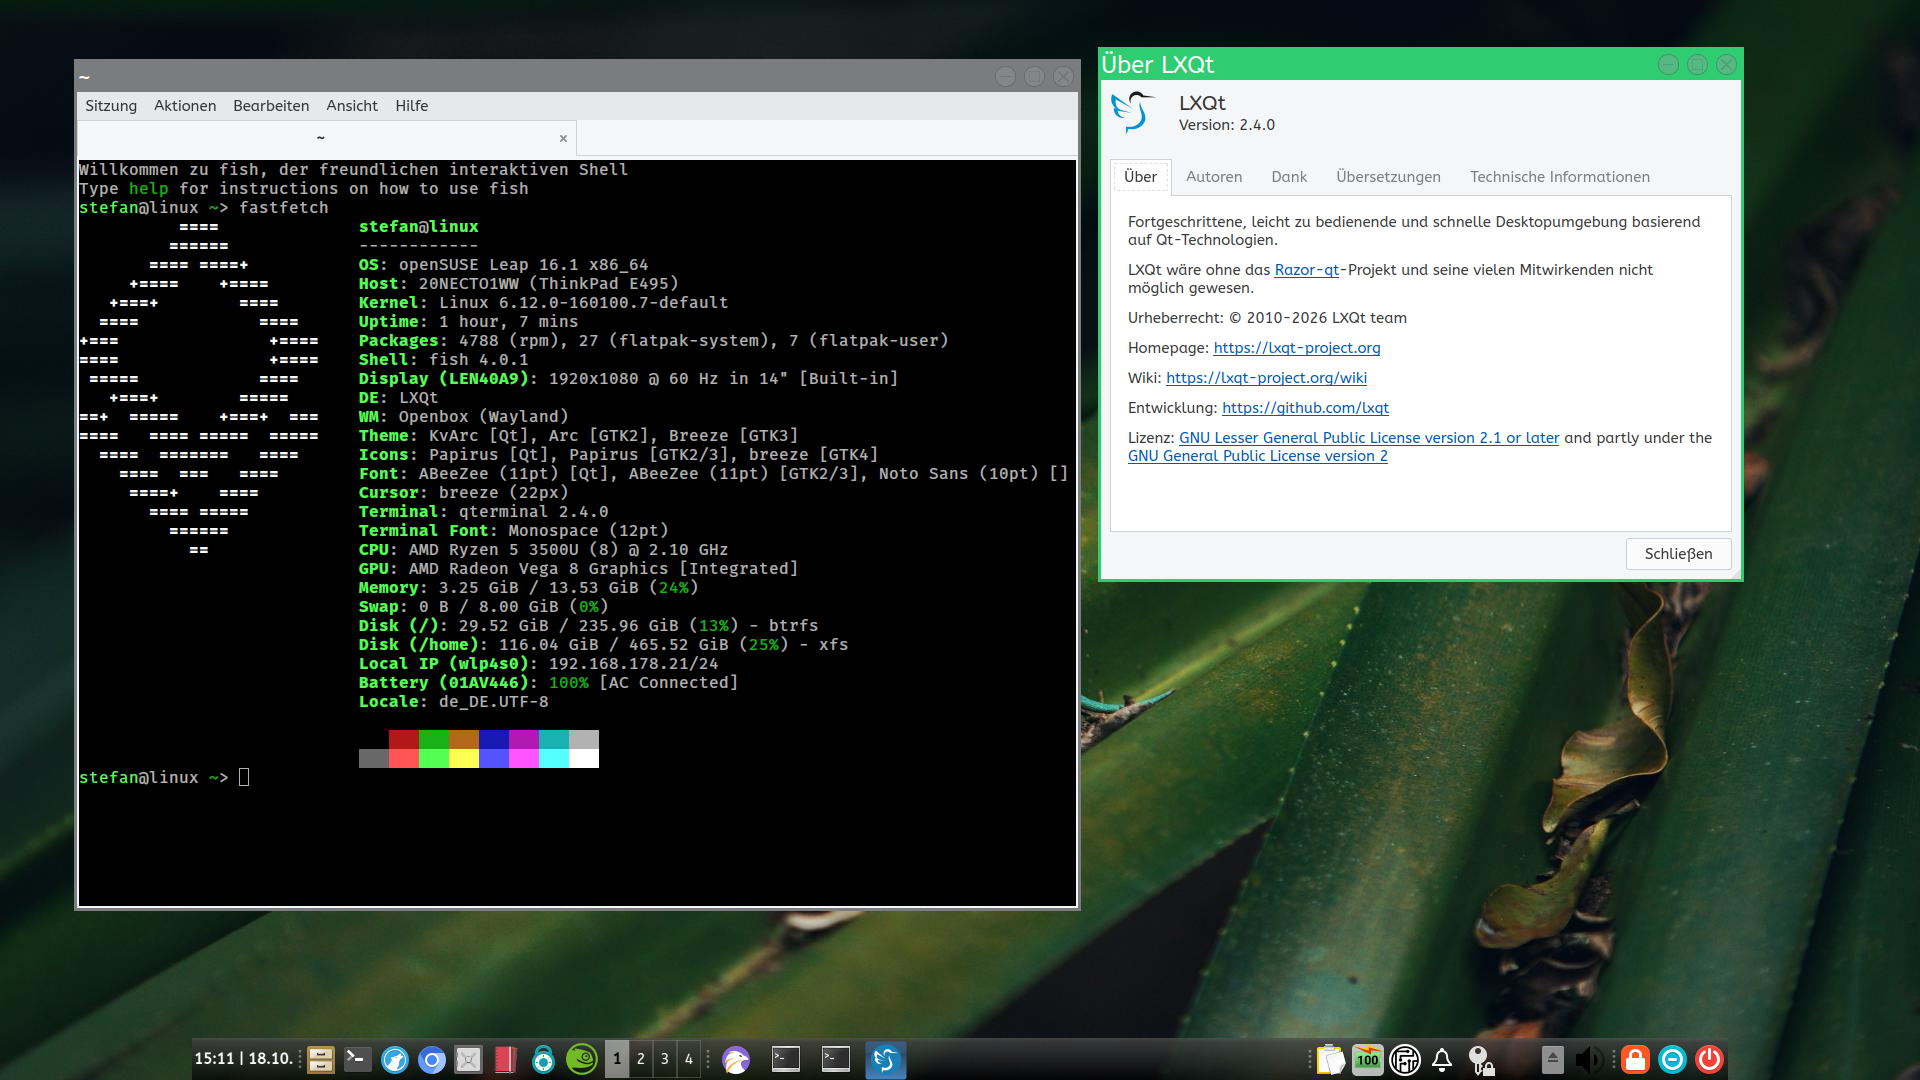1920x1080 pixels.
Task: Open the LibreWolf browser icon in panel
Action: pos(395,1059)
